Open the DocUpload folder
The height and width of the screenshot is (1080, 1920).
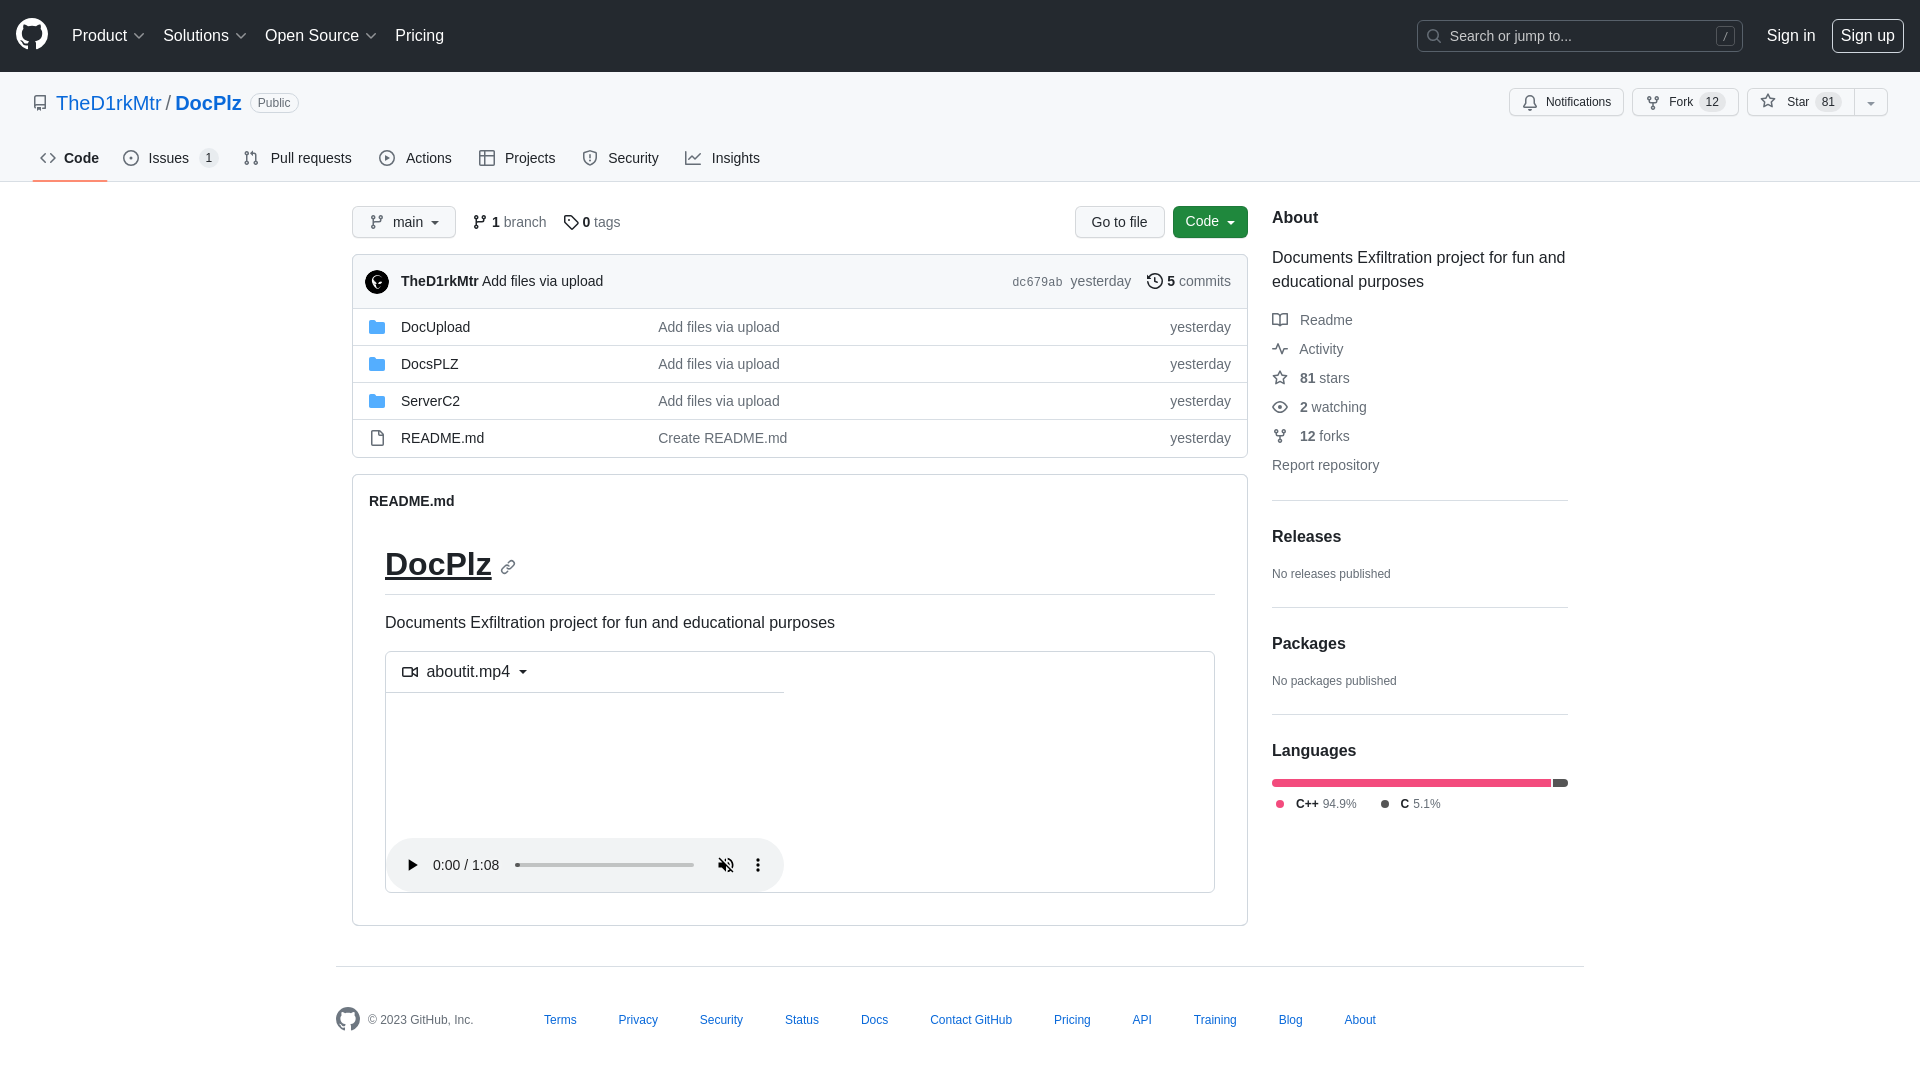(x=435, y=327)
